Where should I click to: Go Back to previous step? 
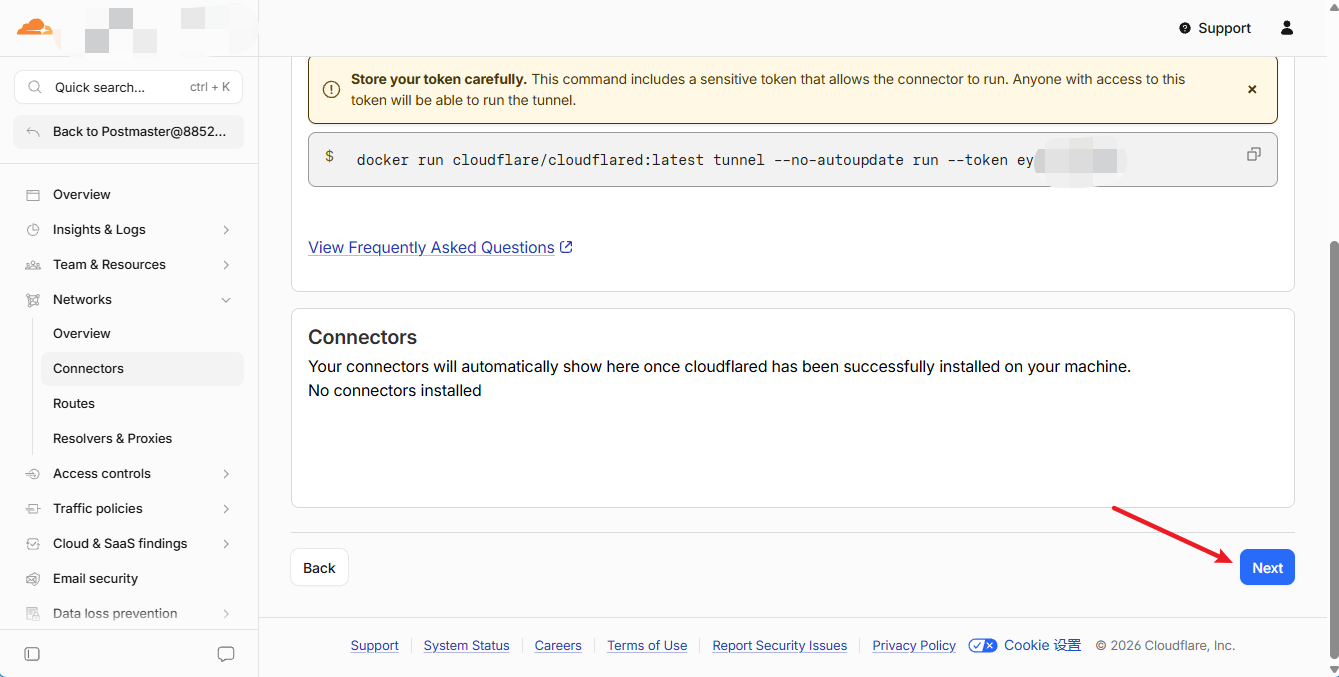pos(319,568)
